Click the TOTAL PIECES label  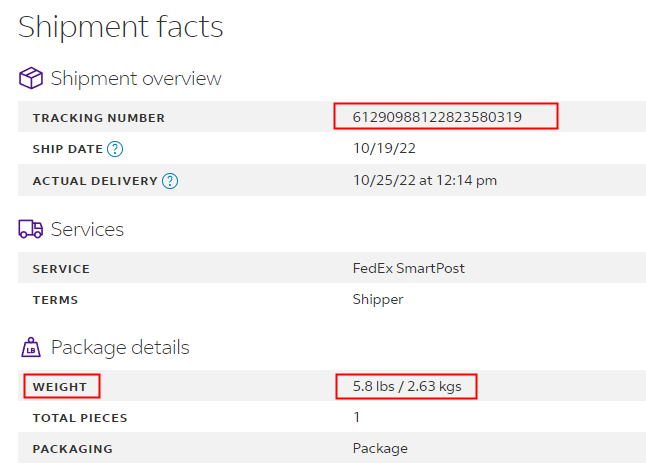point(80,418)
